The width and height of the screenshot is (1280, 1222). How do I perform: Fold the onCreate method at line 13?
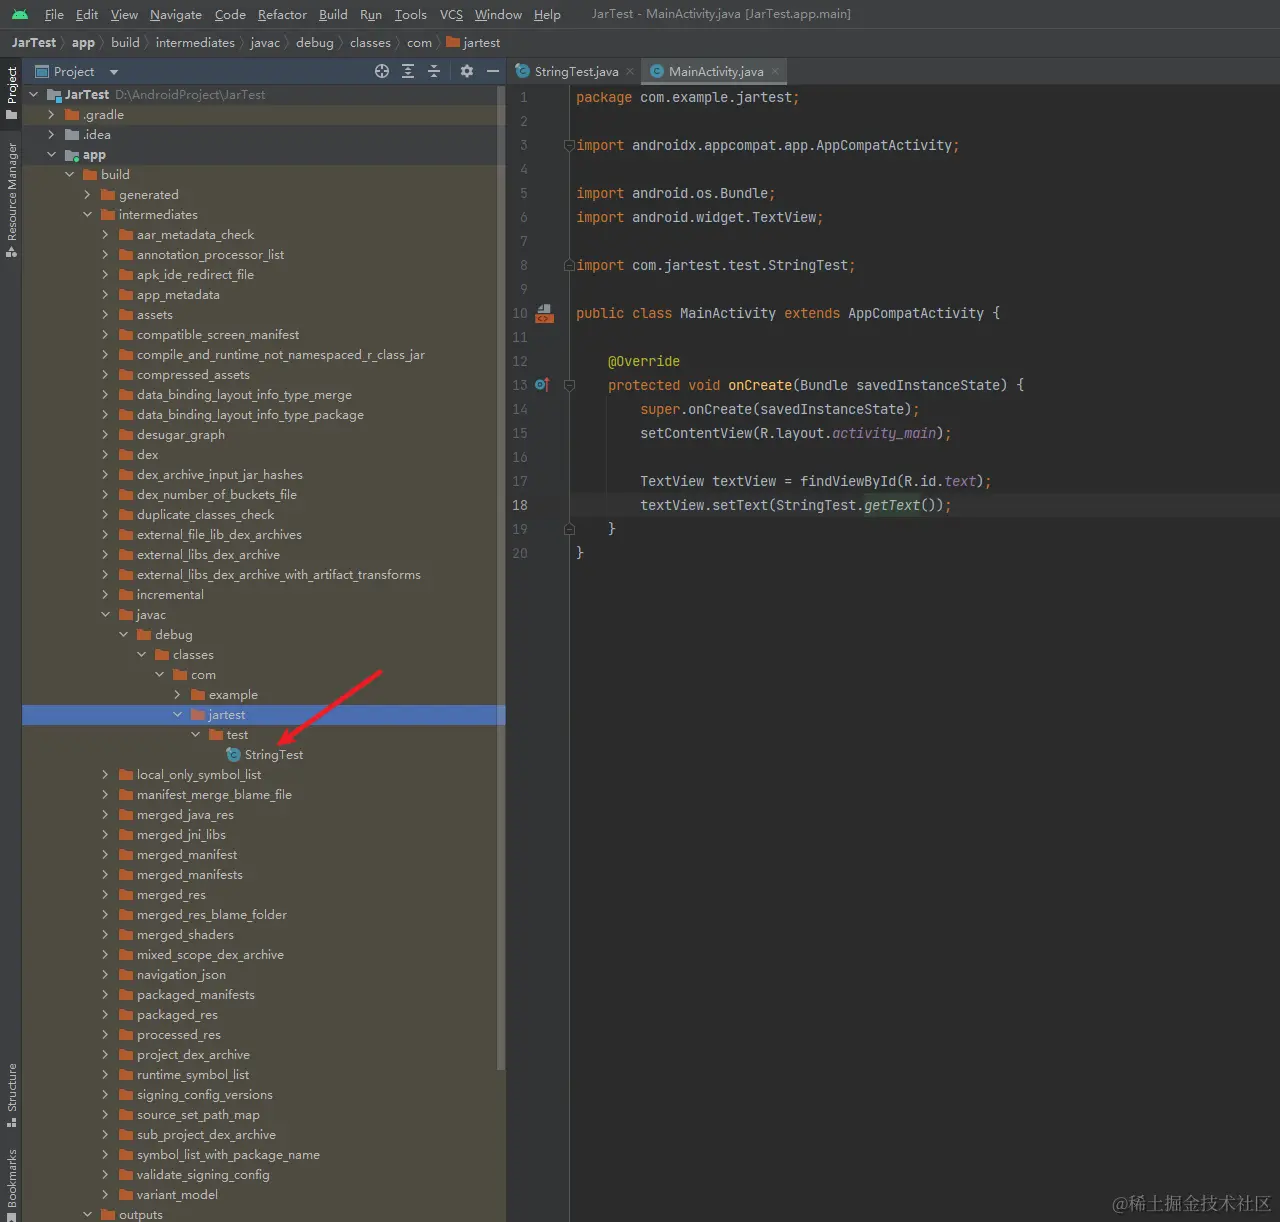pos(569,385)
